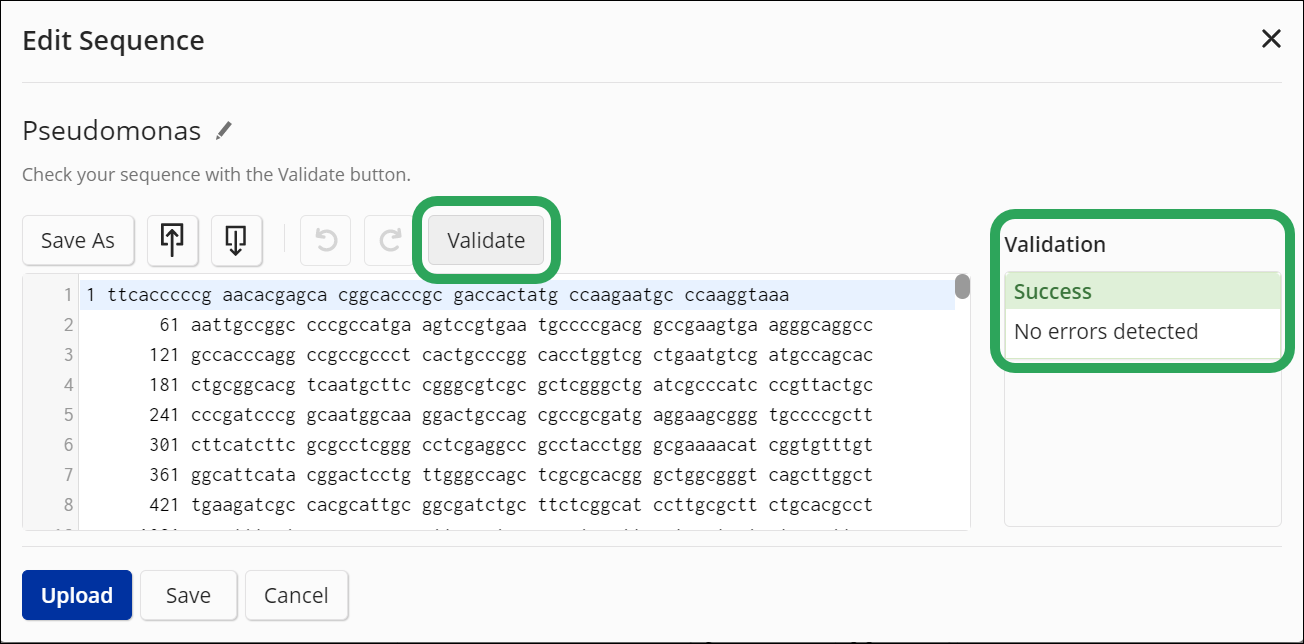Viewport: 1304px width, 644px height.
Task: Validate the sequence
Action: click(486, 240)
